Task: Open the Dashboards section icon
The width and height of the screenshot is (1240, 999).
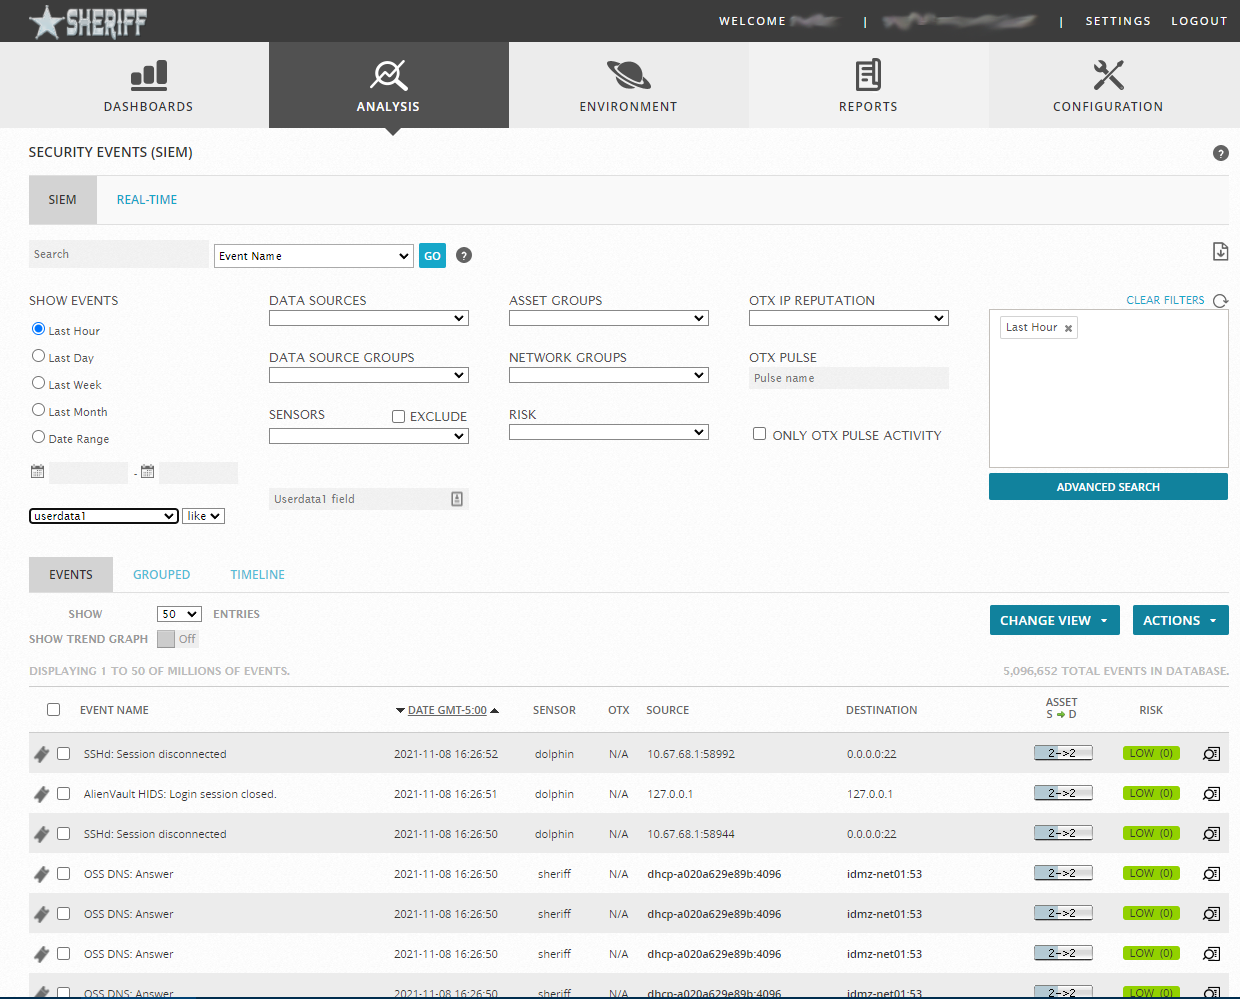Action: (149, 75)
